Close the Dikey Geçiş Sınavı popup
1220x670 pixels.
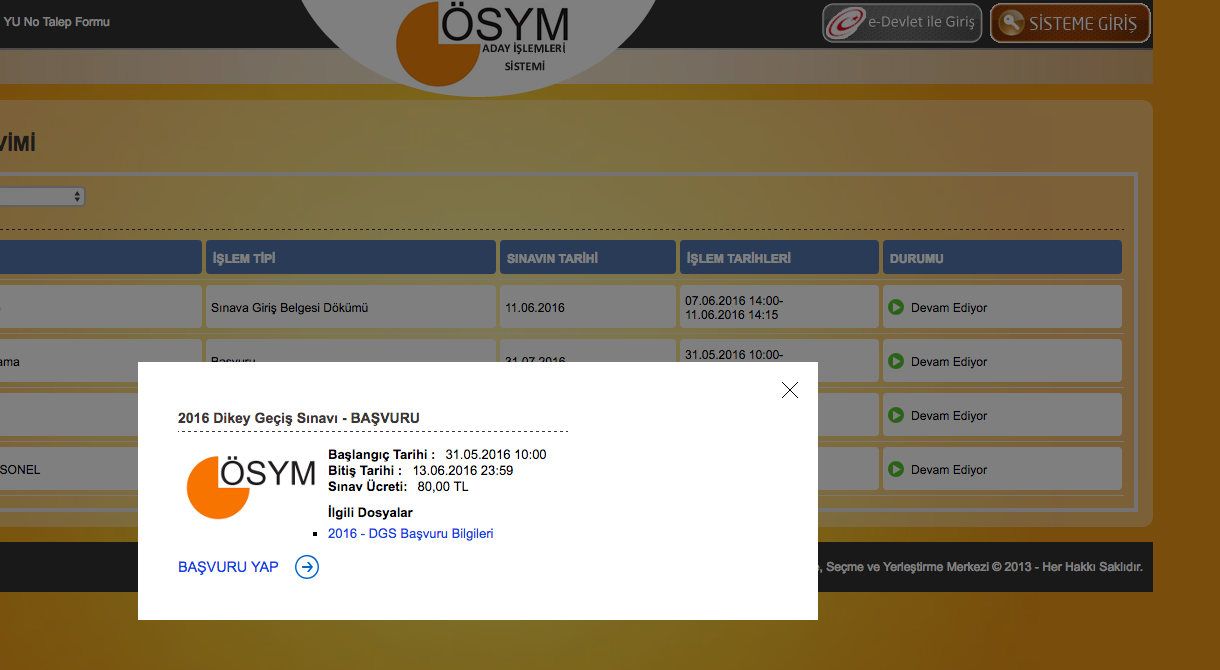point(790,390)
